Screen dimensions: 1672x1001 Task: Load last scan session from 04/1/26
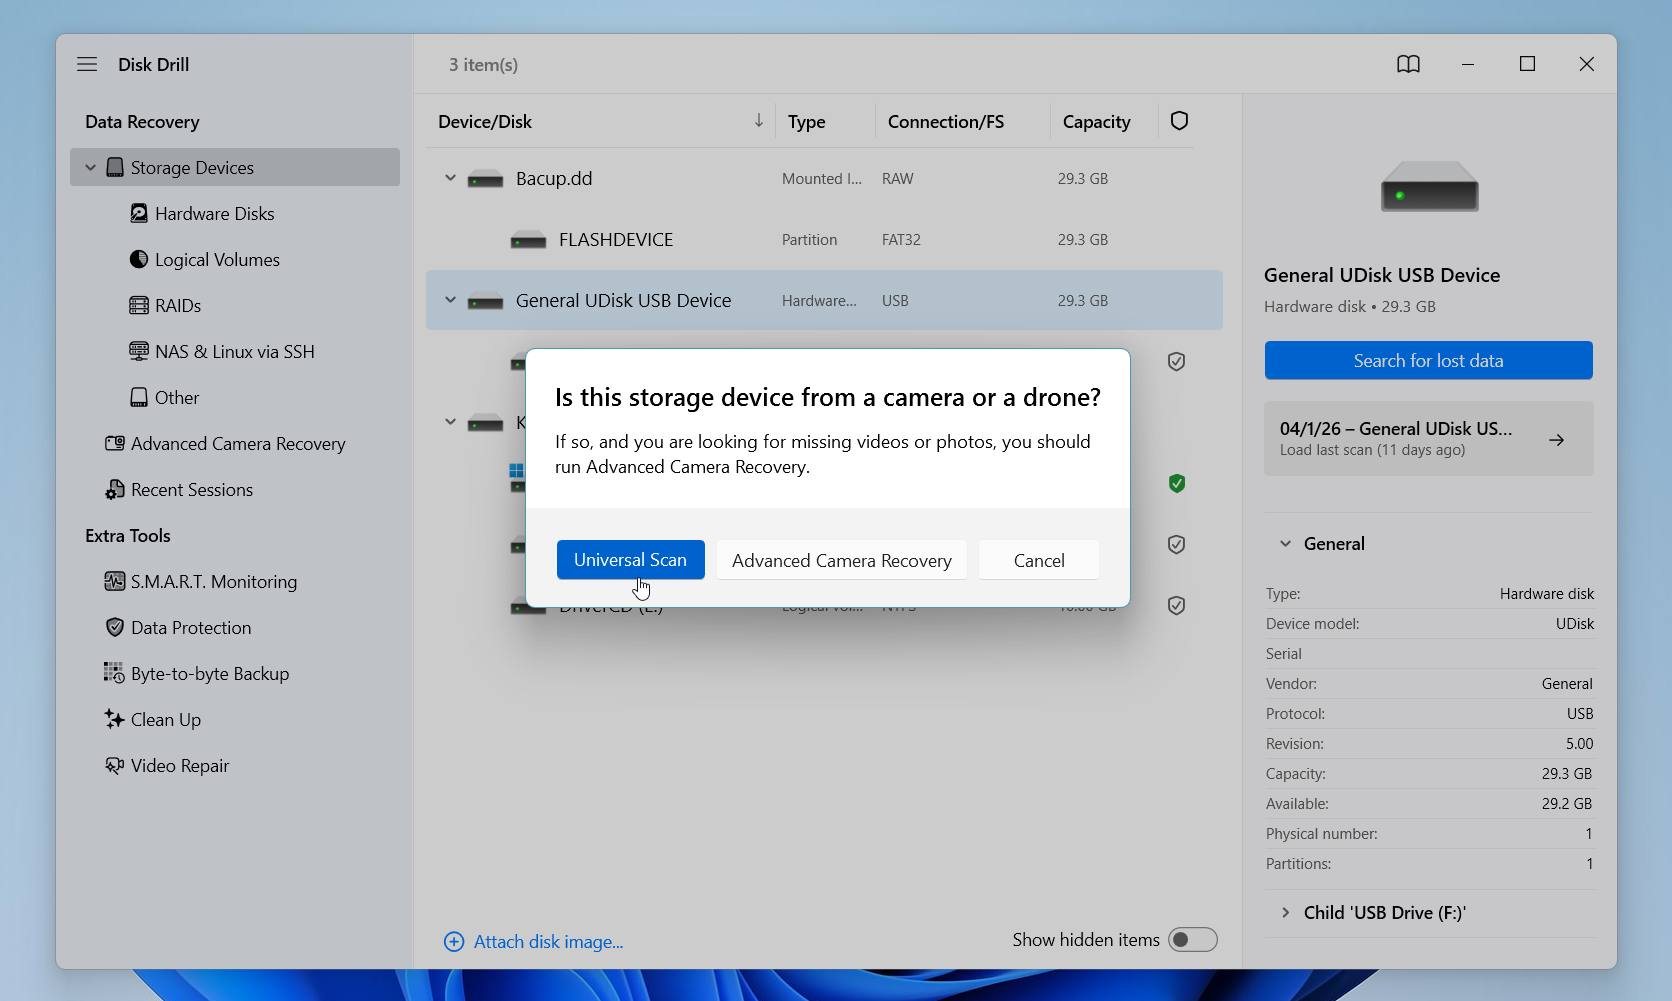click(x=1428, y=439)
